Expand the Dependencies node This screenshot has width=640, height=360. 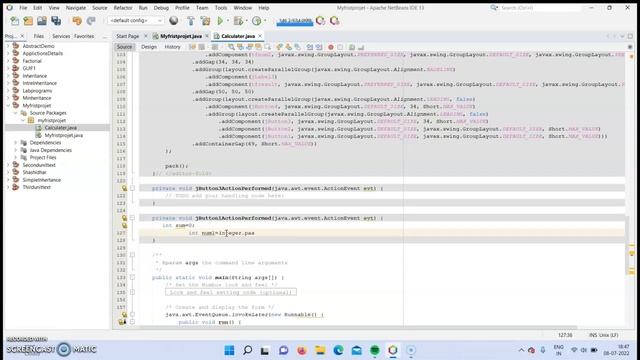[x=16, y=142]
